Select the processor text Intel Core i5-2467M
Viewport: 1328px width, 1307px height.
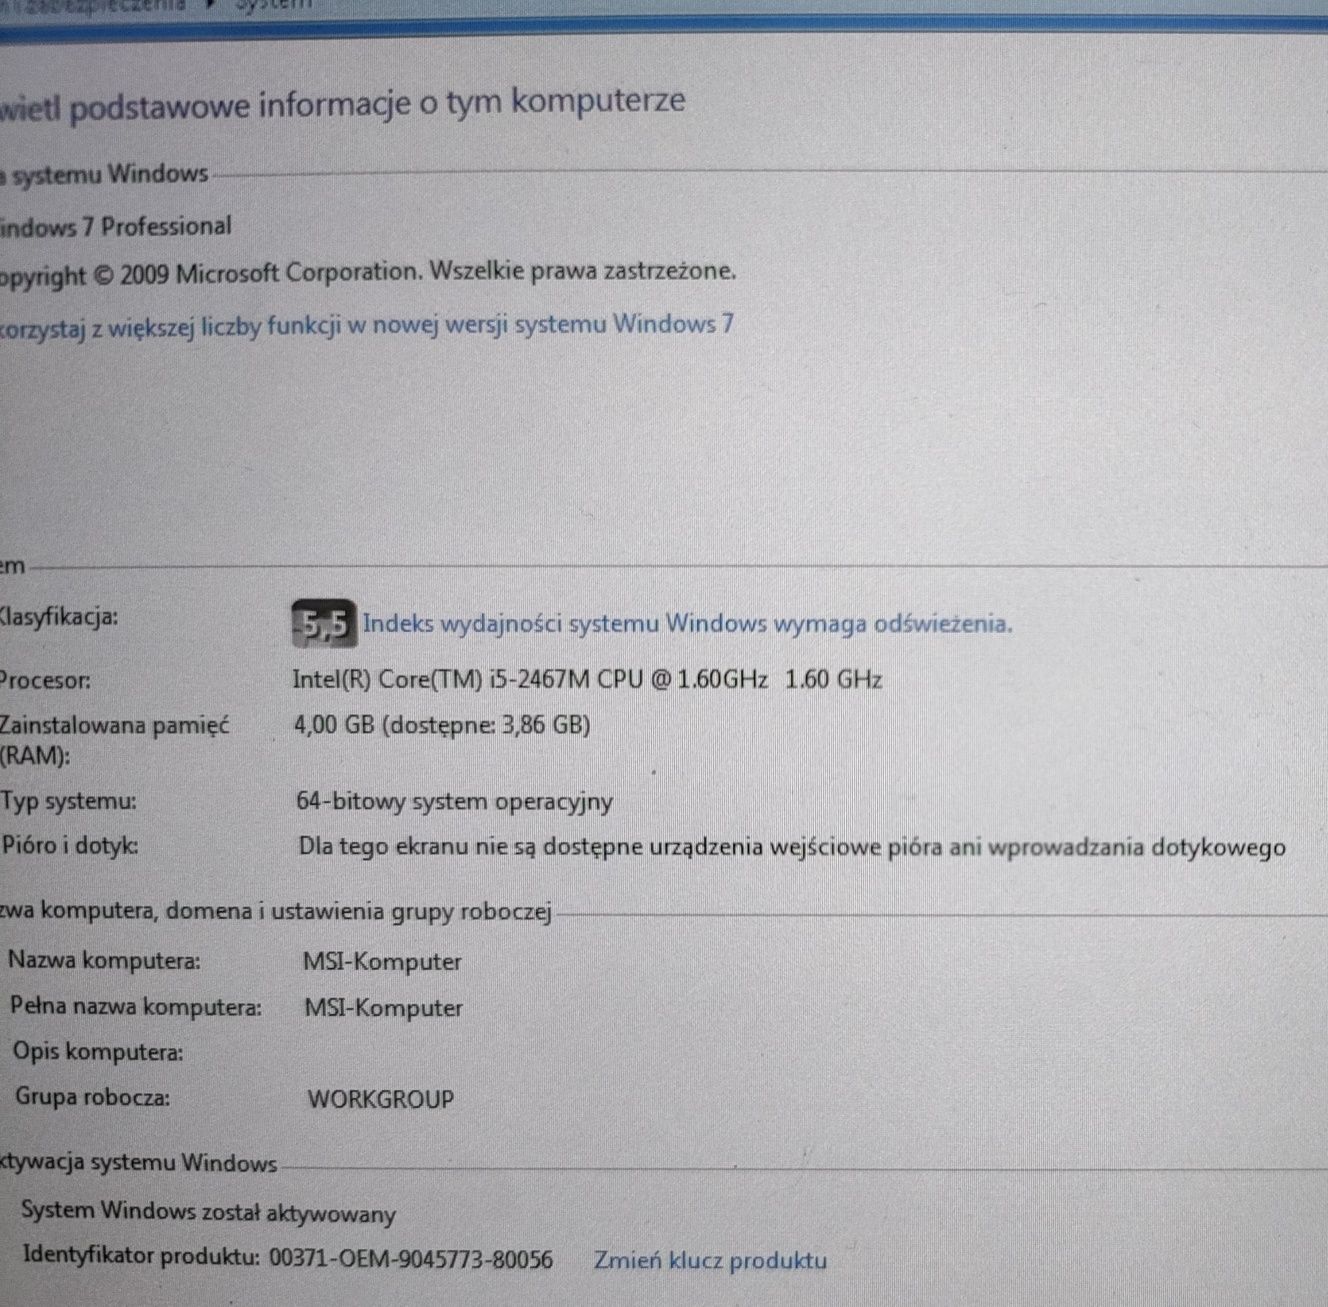(x=587, y=680)
